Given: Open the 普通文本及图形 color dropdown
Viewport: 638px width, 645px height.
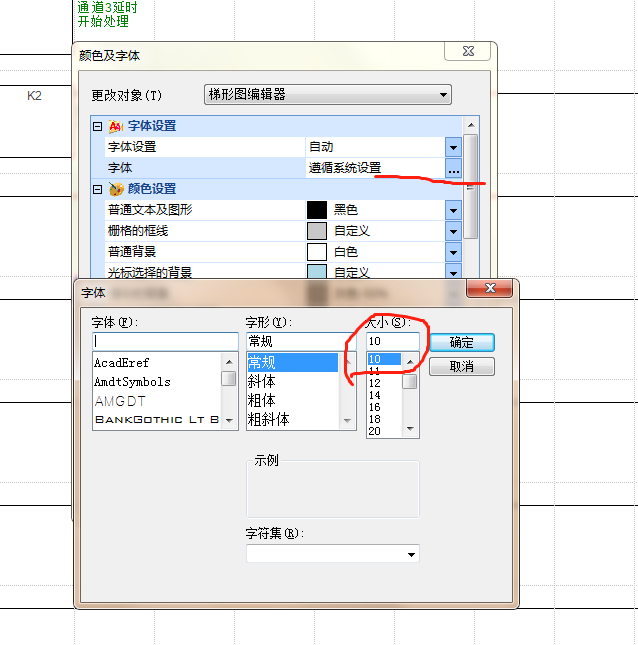Looking at the screenshot, I should tap(453, 210).
